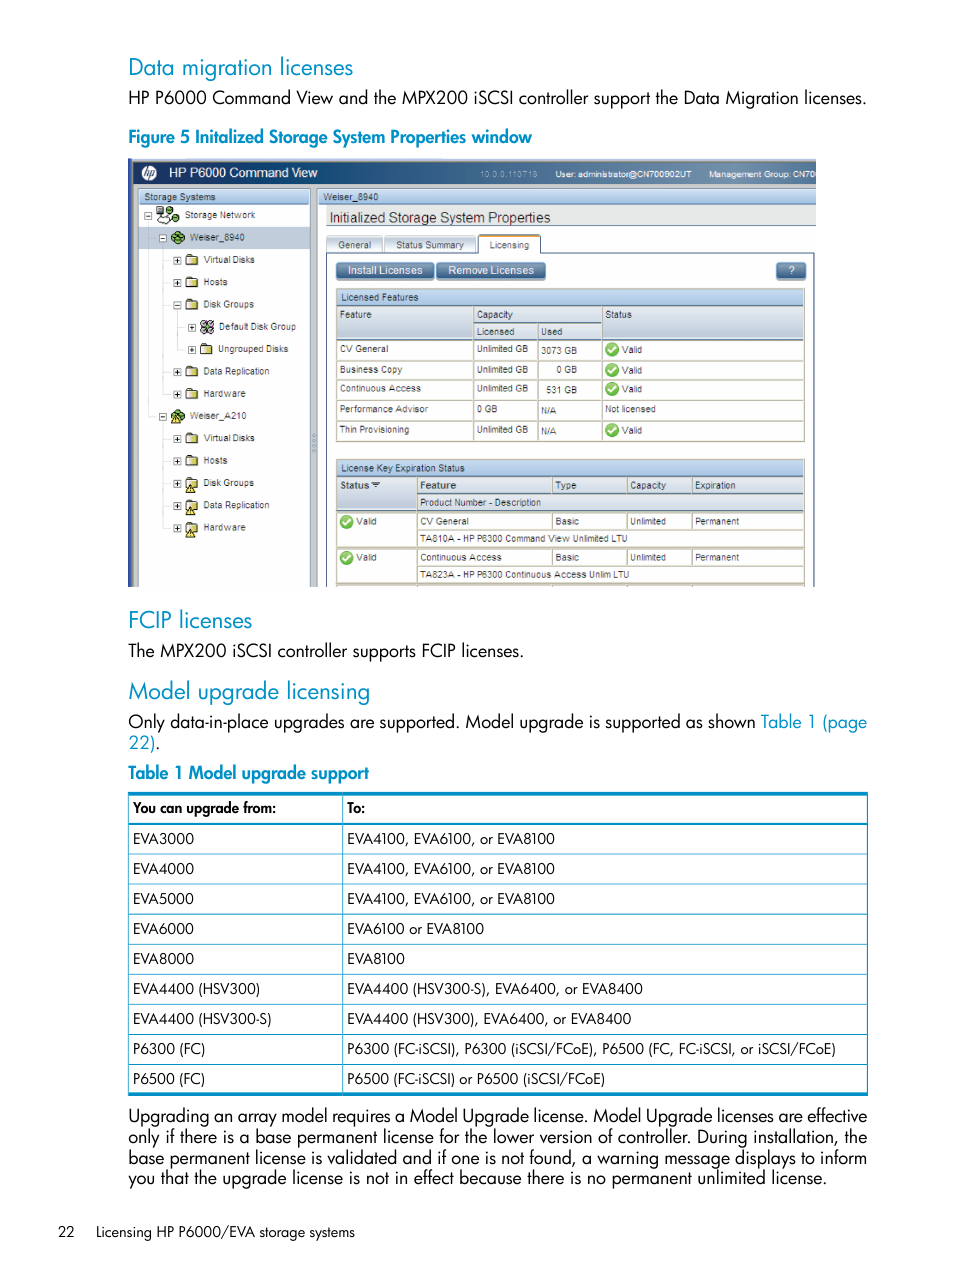The height and width of the screenshot is (1271, 954).
Task: Click the Hosts folder icon under Weiser_8940
Action: click(x=192, y=282)
